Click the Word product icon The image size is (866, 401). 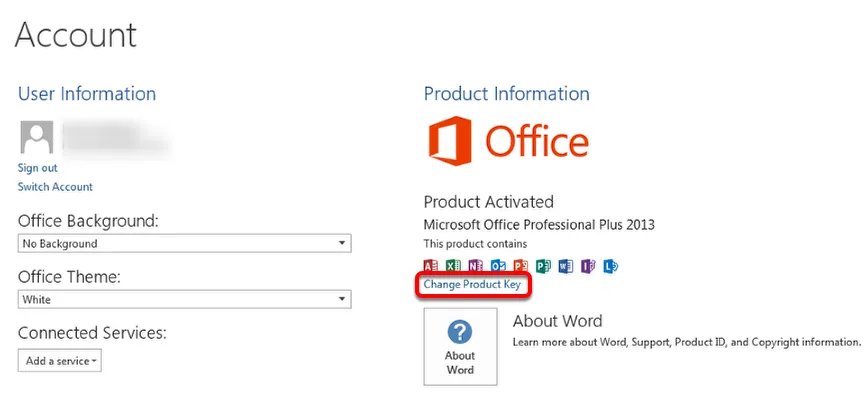click(565, 266)
